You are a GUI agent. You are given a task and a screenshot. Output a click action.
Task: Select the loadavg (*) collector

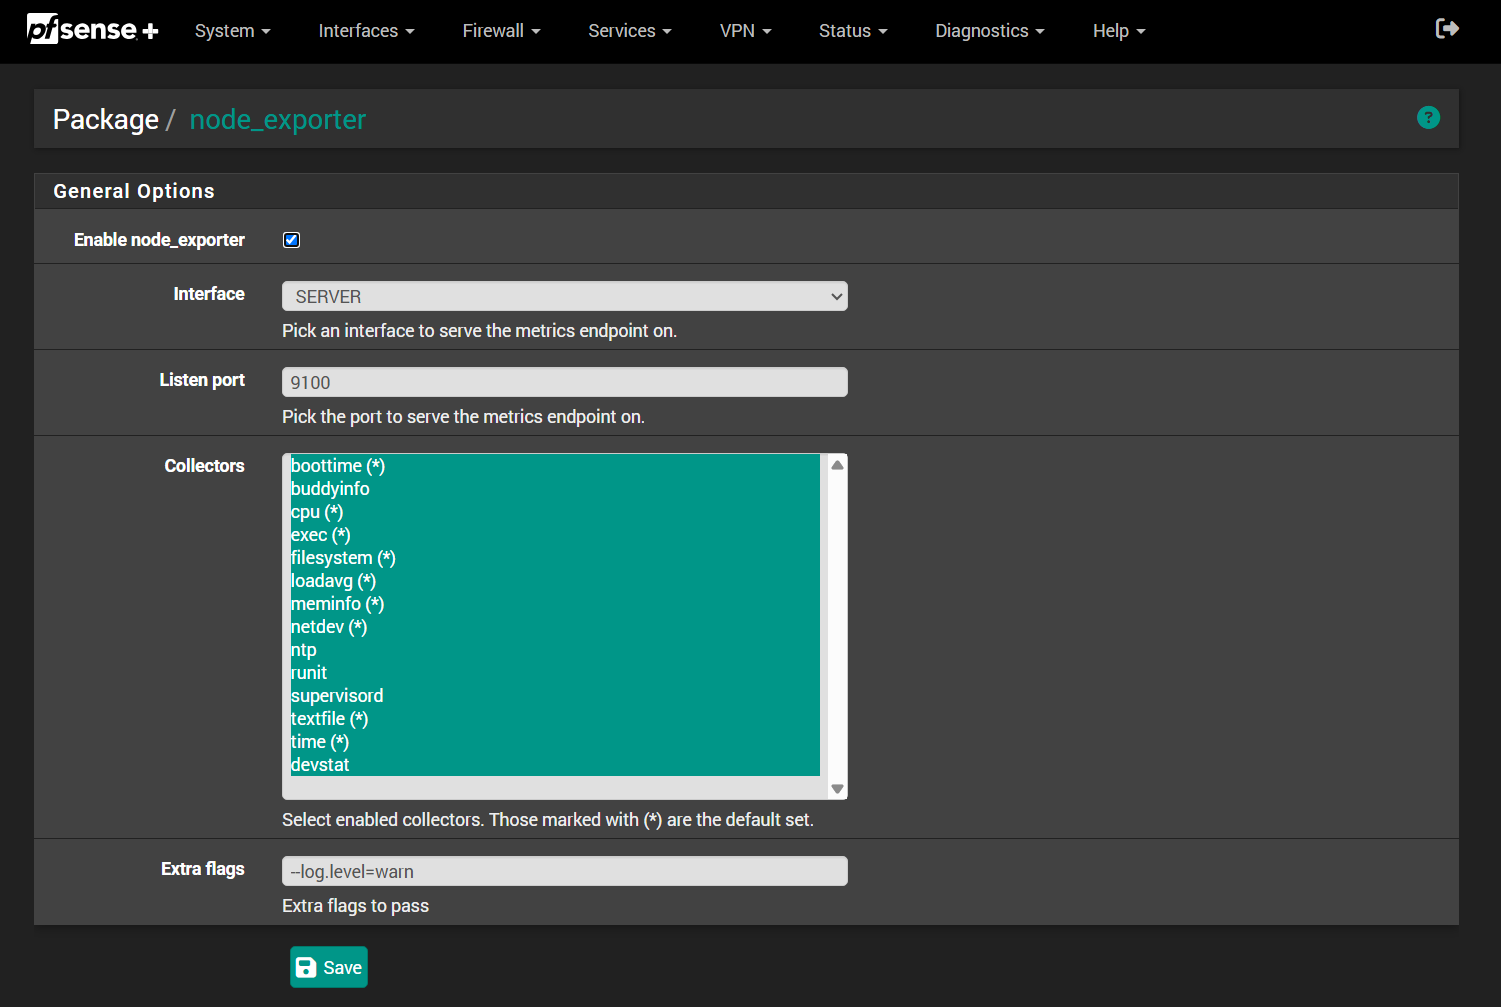click(555, 581)
